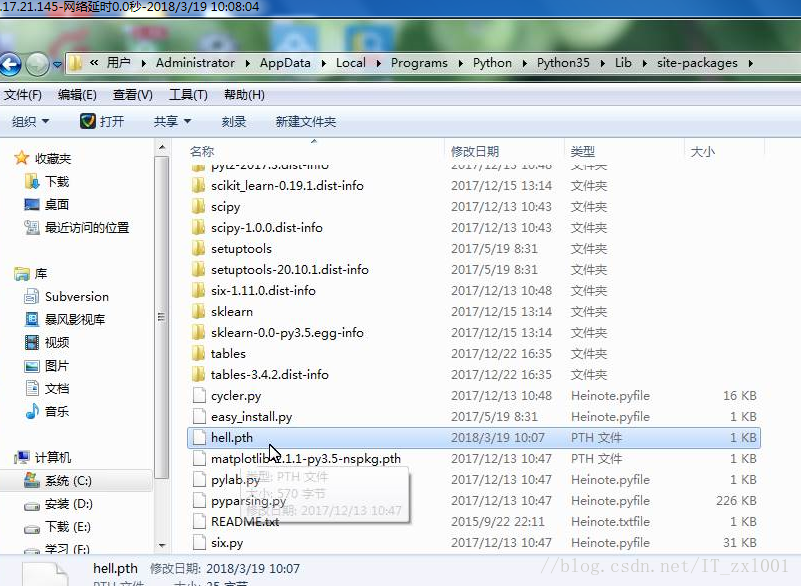Viewport: 801px width, 586px height.
Task: Select the cycler.py file icon
Action: (199, 395)
